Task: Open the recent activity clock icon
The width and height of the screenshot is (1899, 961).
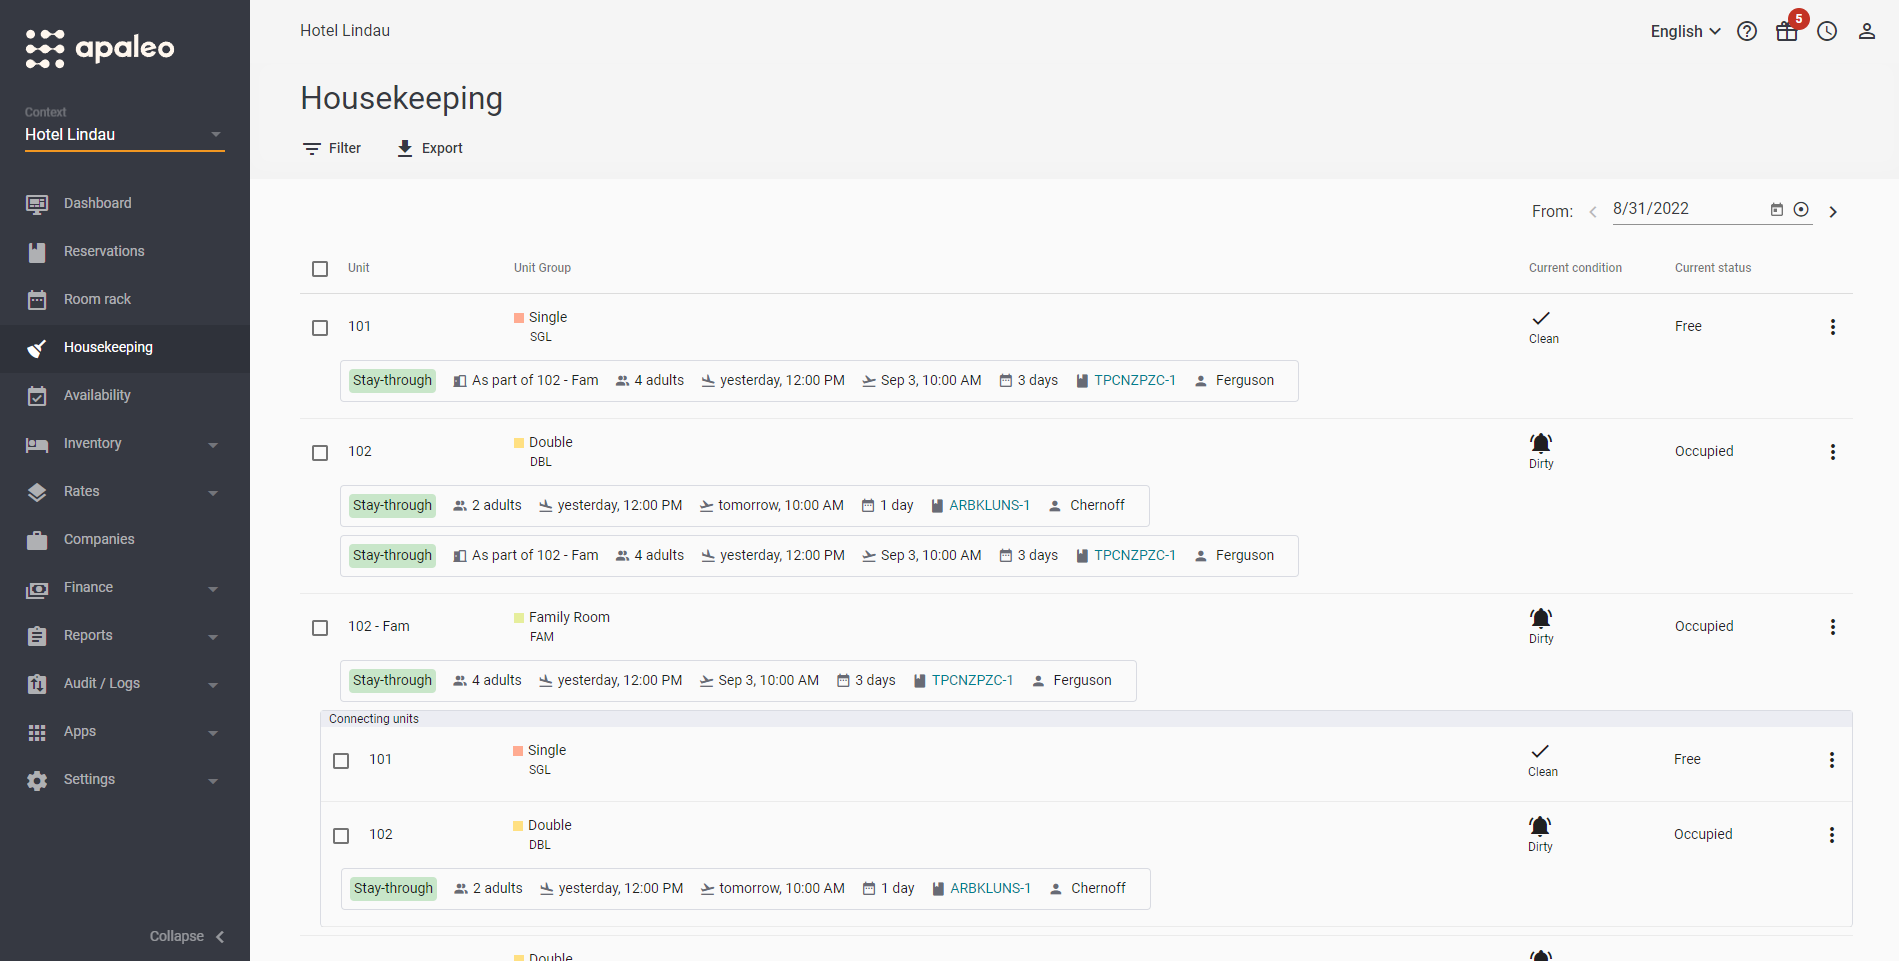Action: click(1827, 31)
